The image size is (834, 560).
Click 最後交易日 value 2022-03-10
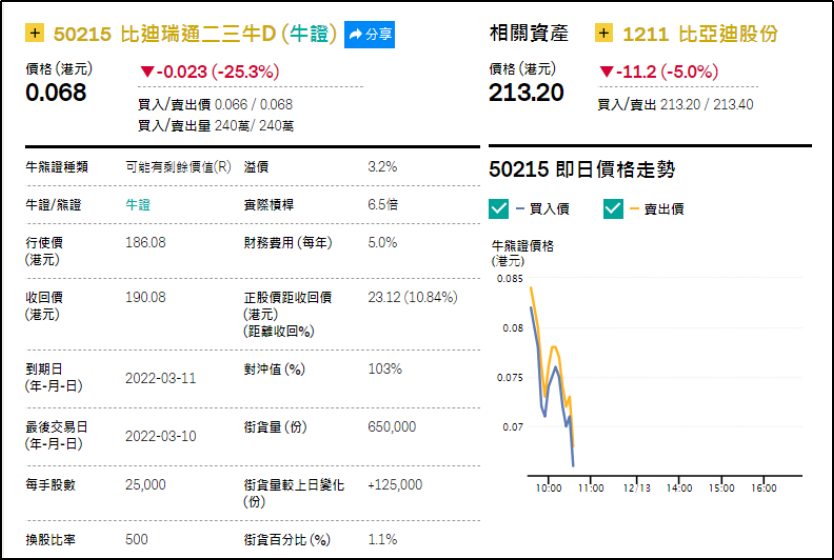tap(161, 436)
